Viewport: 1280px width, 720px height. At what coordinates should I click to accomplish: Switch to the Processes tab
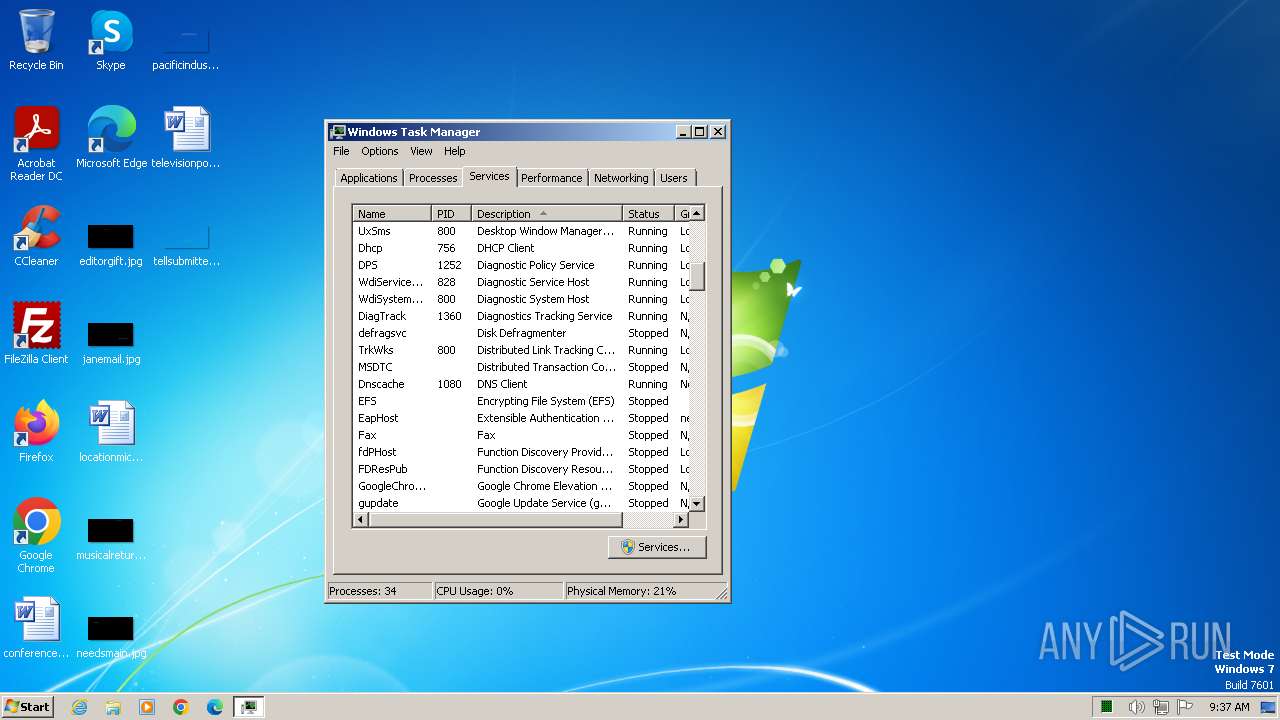point(433,178)
